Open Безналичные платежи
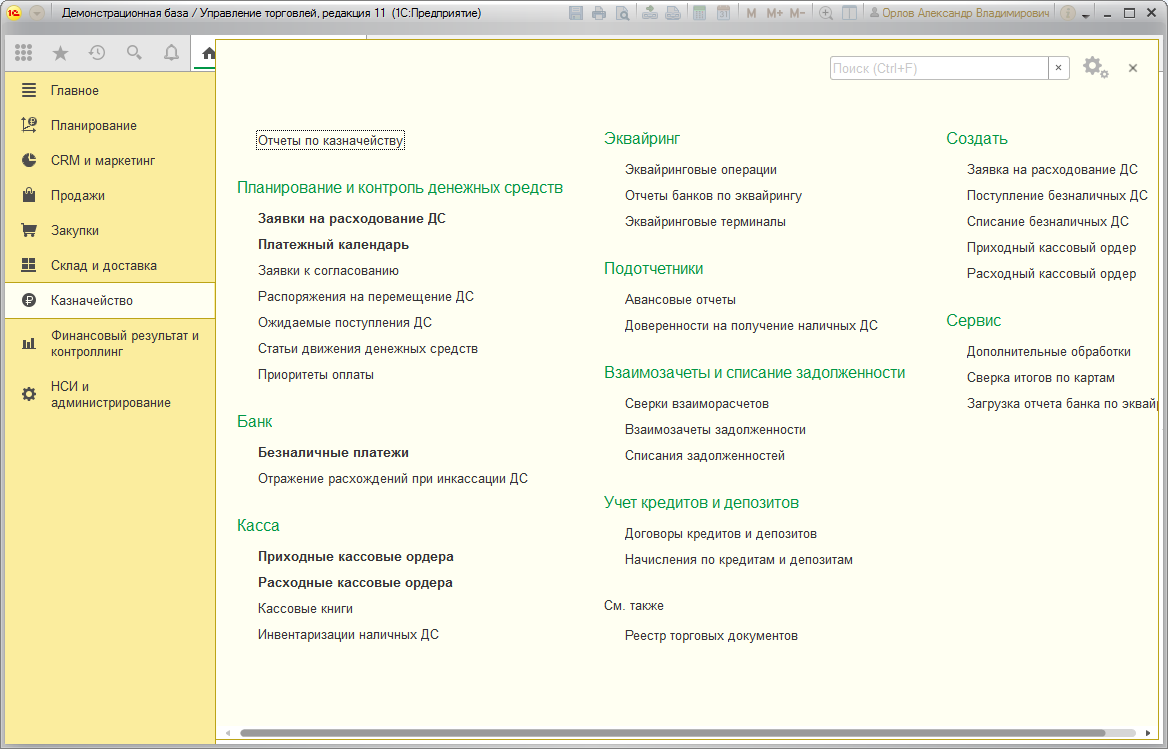This screenshot has height=749, width=1168. pos(333,452)
